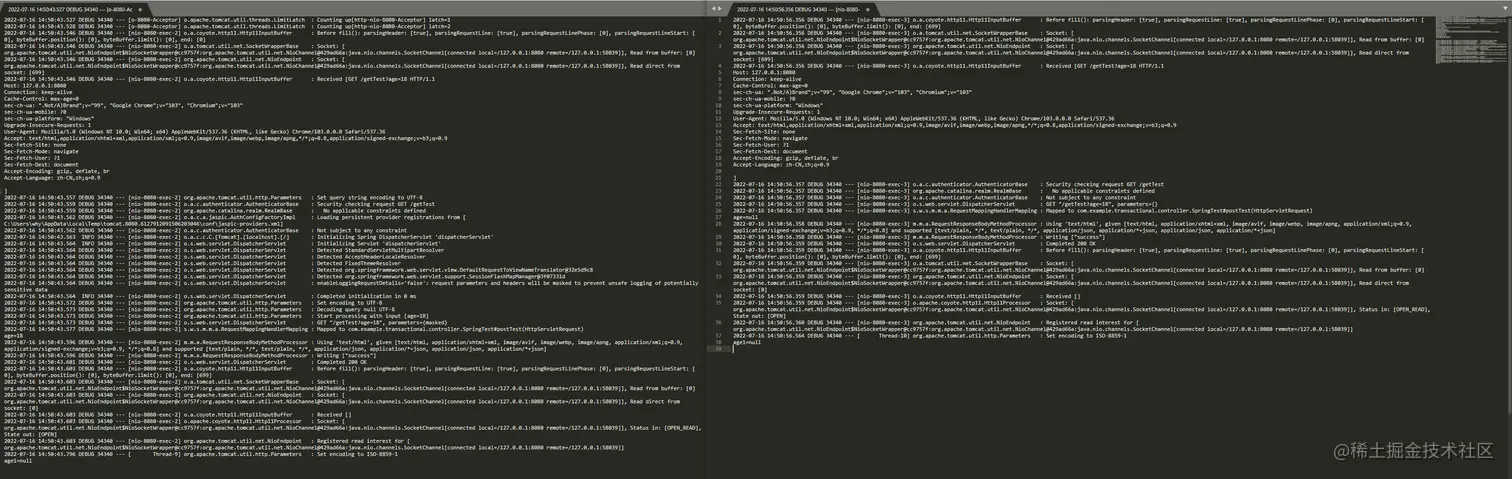Click the minimap in the right pane
Viewport: 1512px width, 479px height.
pyautogui.click(x=1471, y=40)
